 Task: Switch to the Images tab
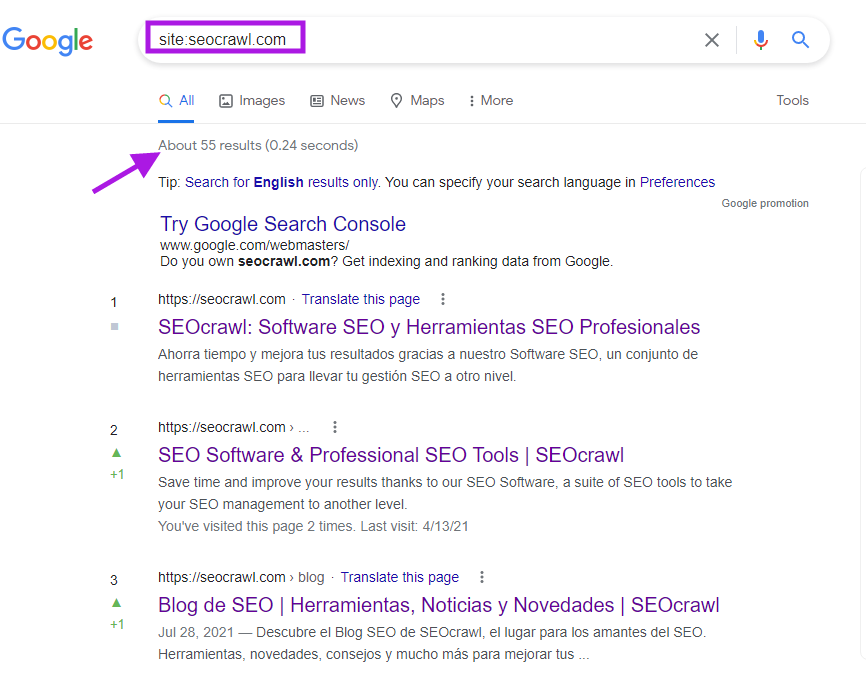(x=252, y=100)
